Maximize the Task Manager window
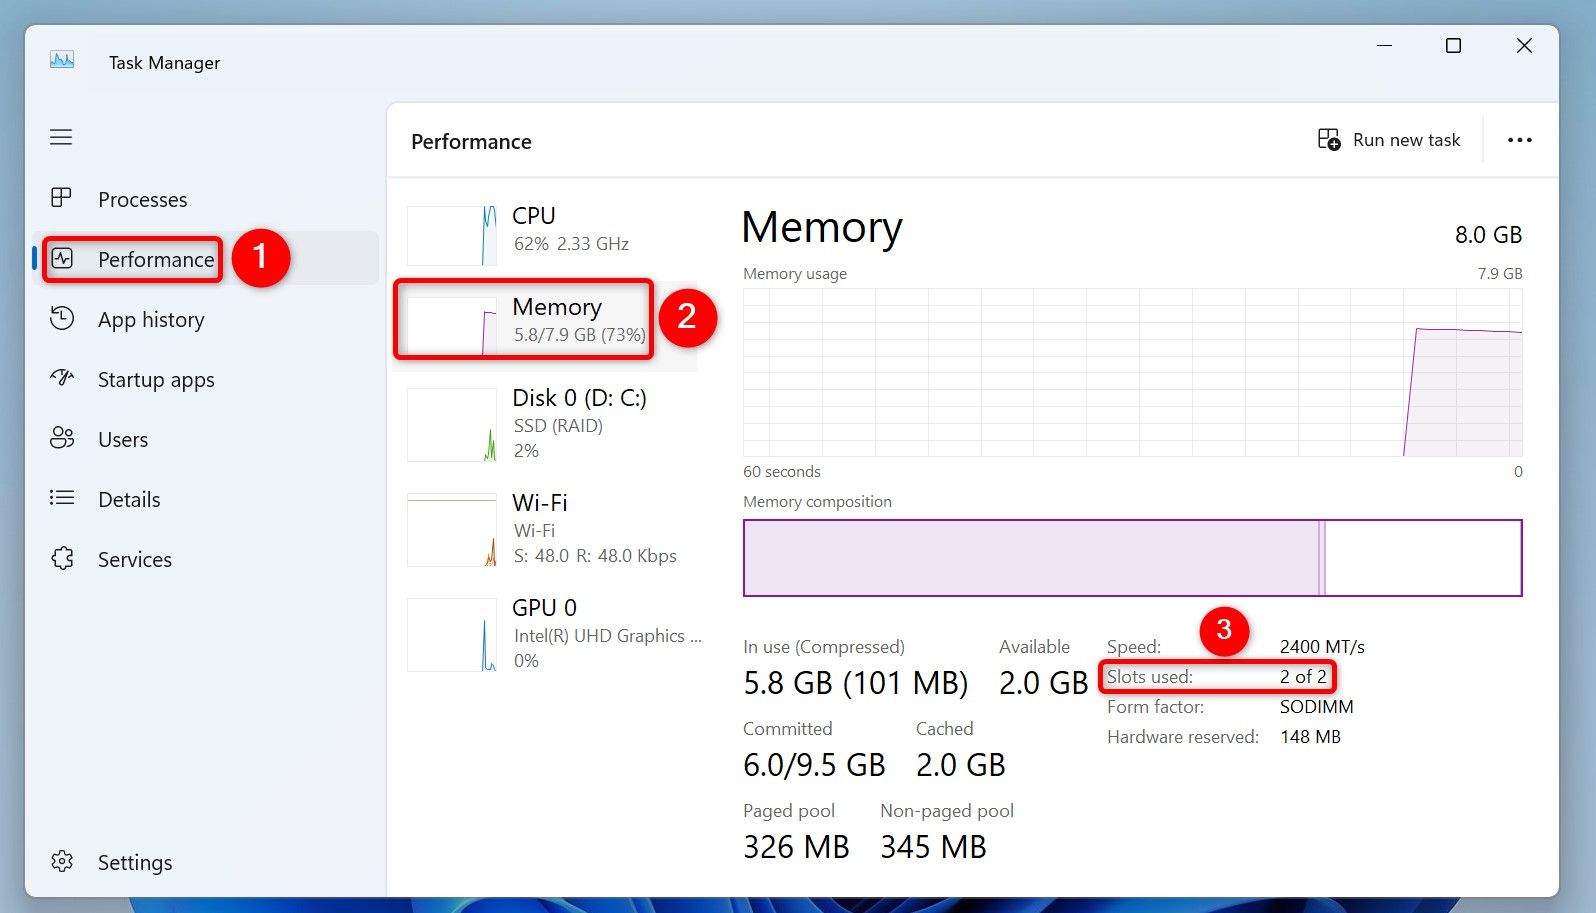Screen dimensions: 1596x913 click(x=1453, y=46)
